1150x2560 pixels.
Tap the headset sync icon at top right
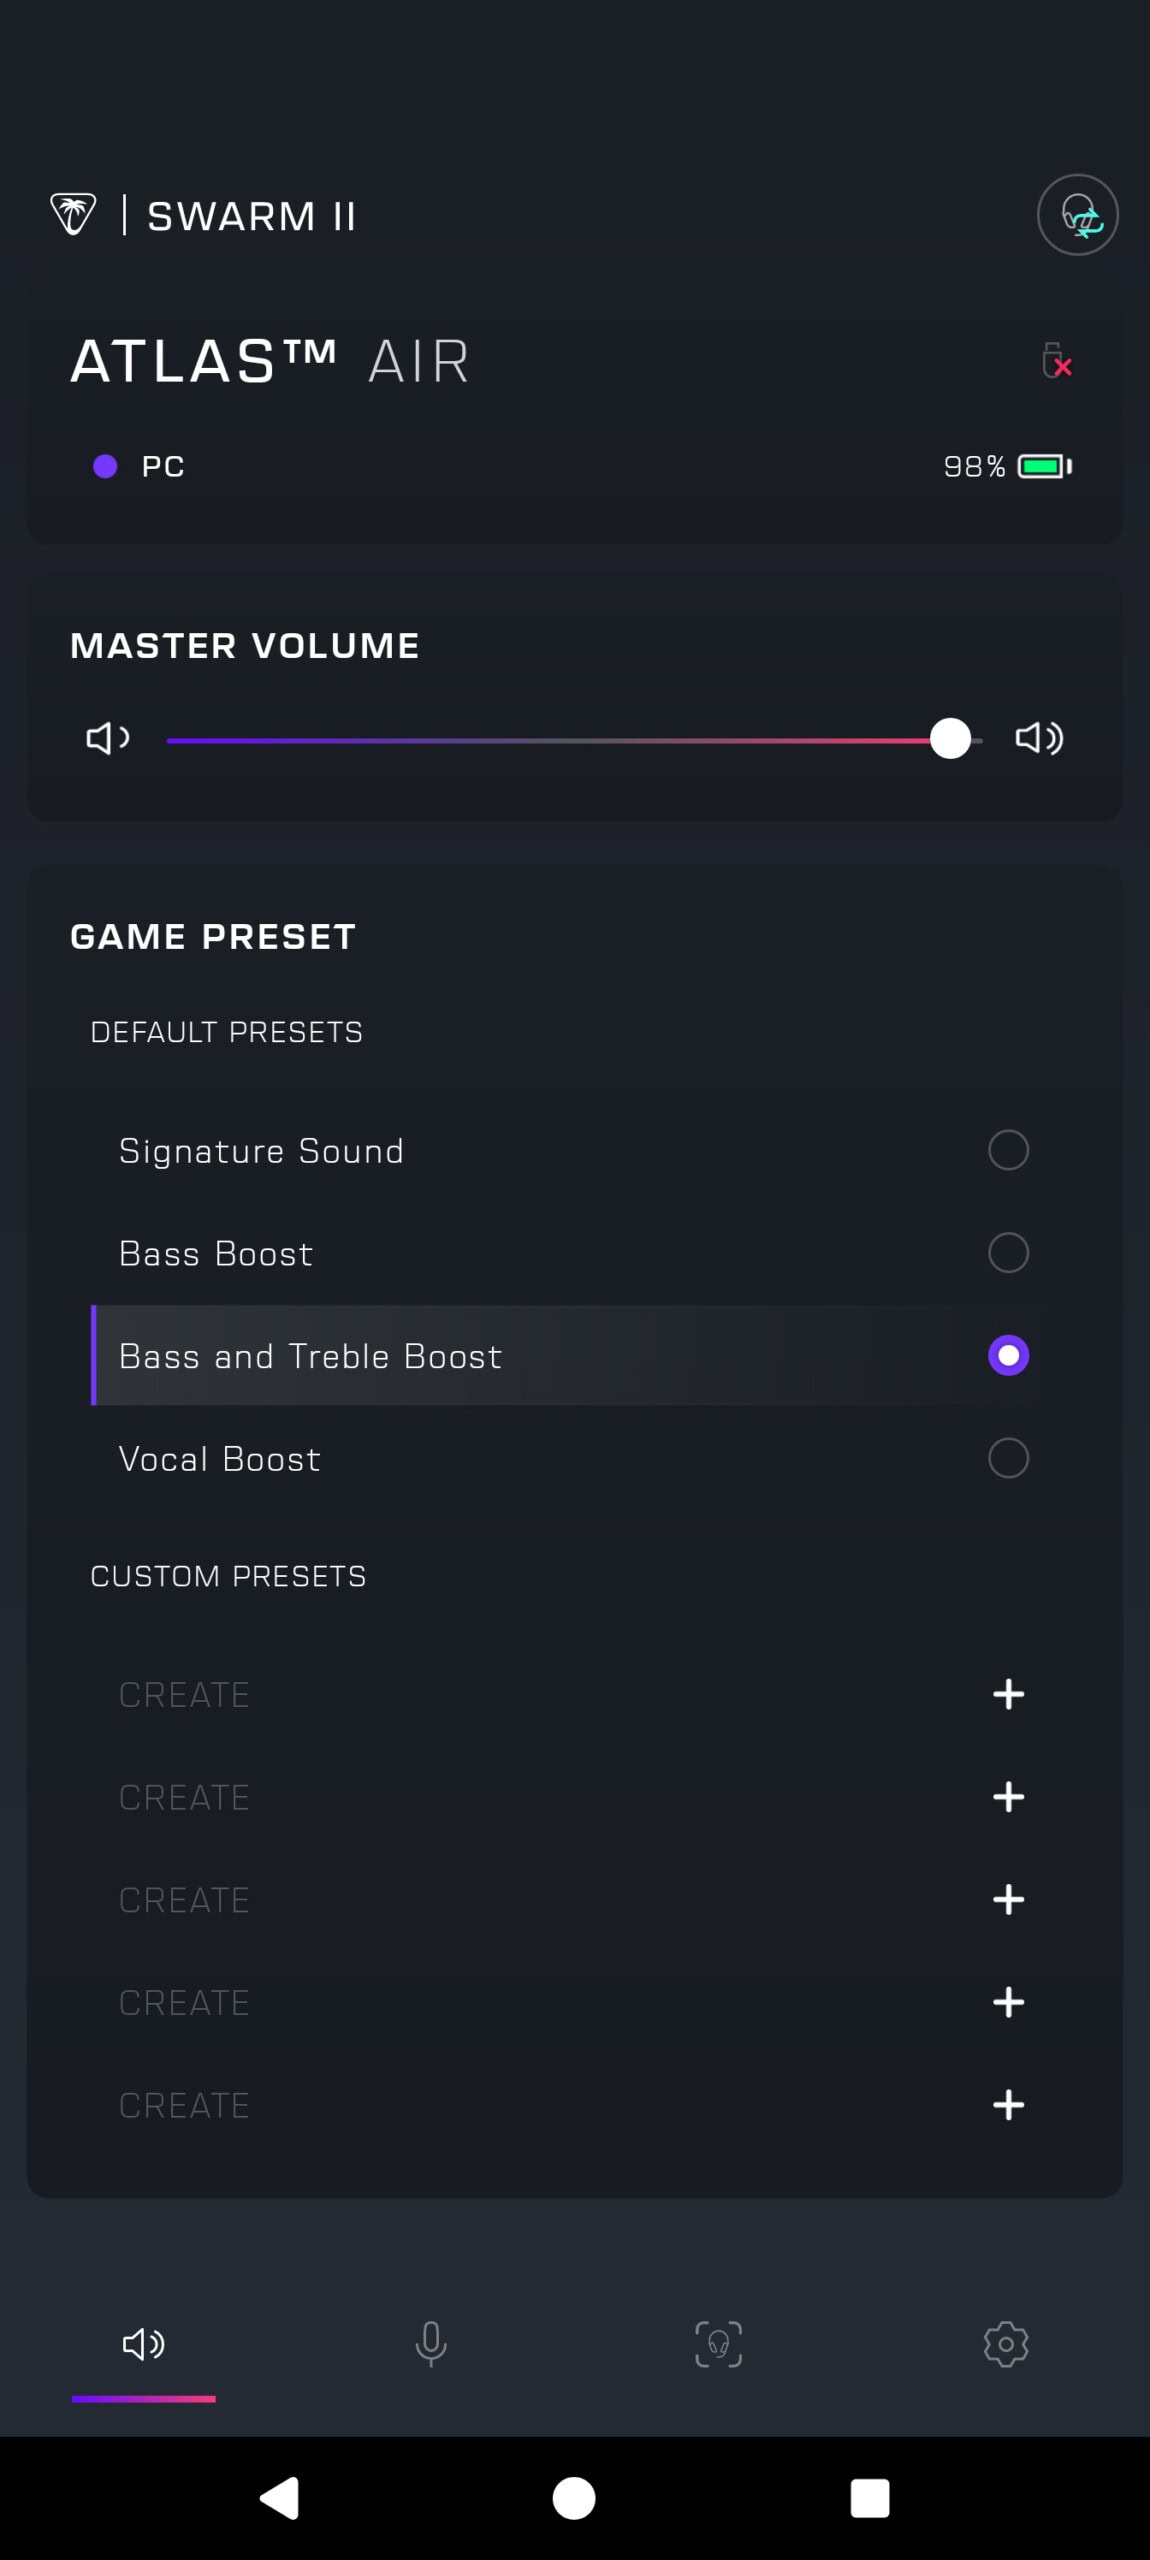1077,215
